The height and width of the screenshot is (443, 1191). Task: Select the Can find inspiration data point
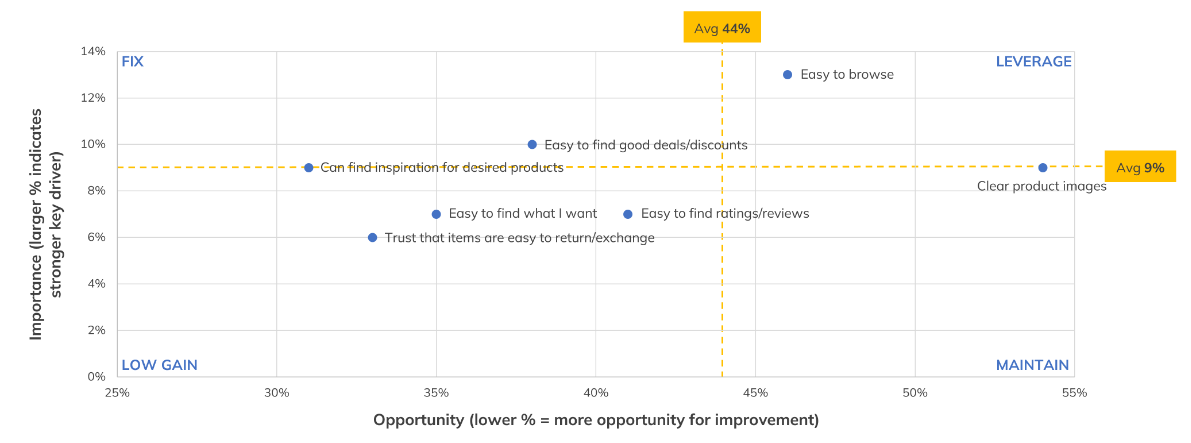309,168
